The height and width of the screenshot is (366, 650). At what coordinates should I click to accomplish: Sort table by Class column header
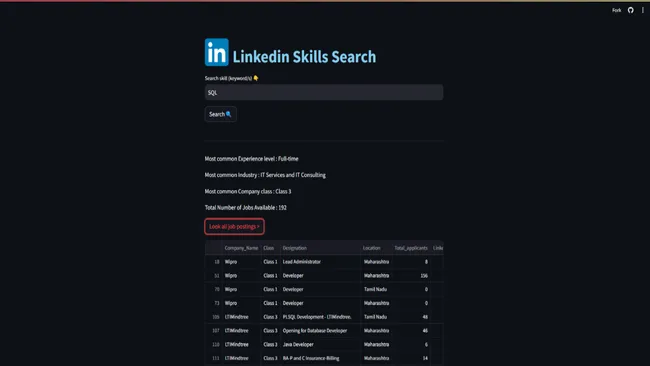270,248
